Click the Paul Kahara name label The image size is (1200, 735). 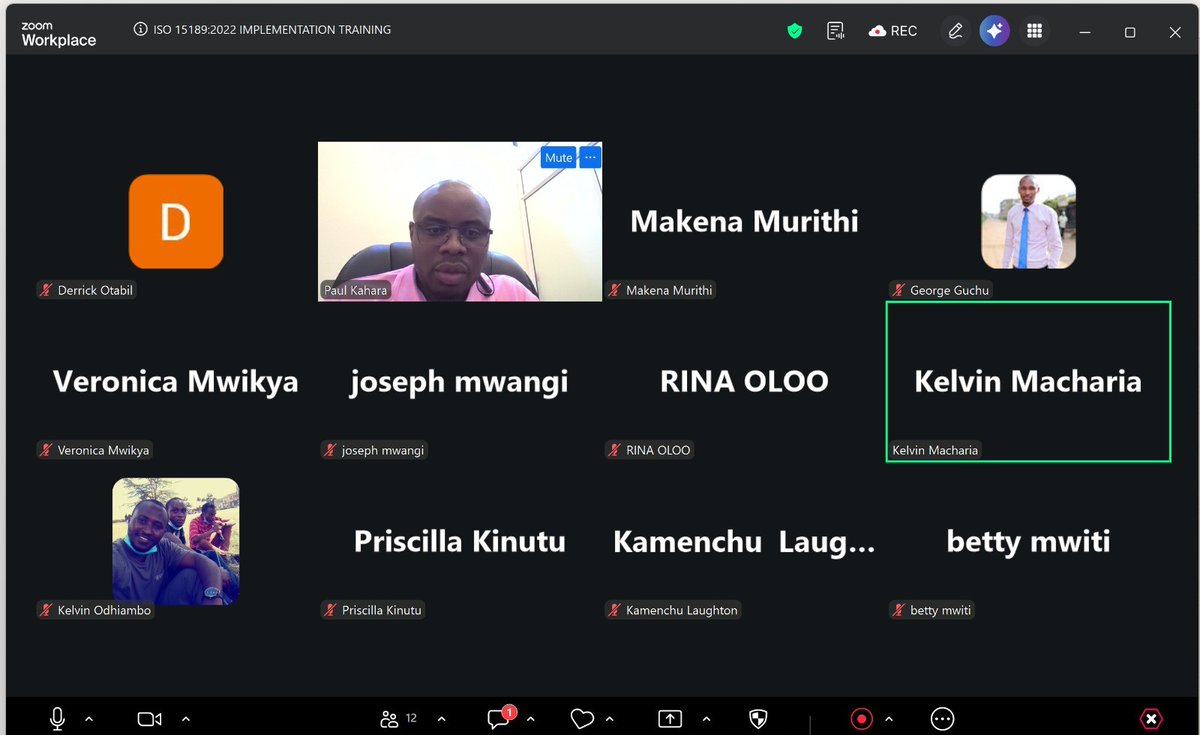click(355, 290)
